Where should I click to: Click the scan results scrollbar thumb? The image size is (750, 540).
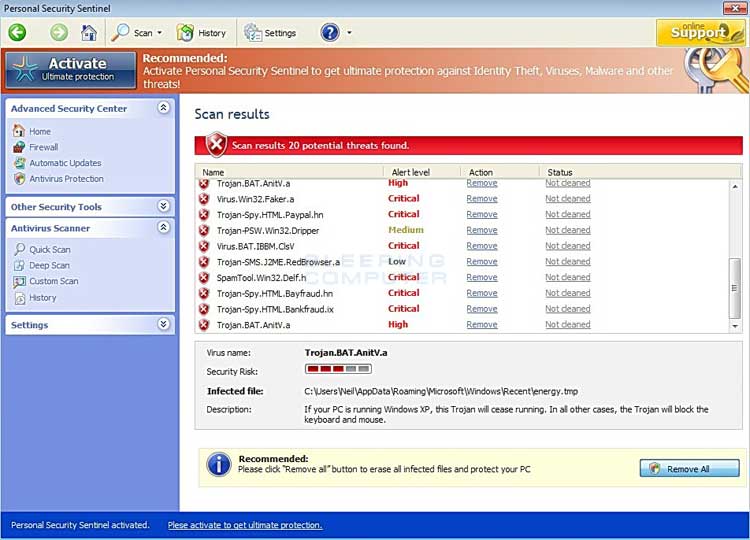click(x=735, y=288)
